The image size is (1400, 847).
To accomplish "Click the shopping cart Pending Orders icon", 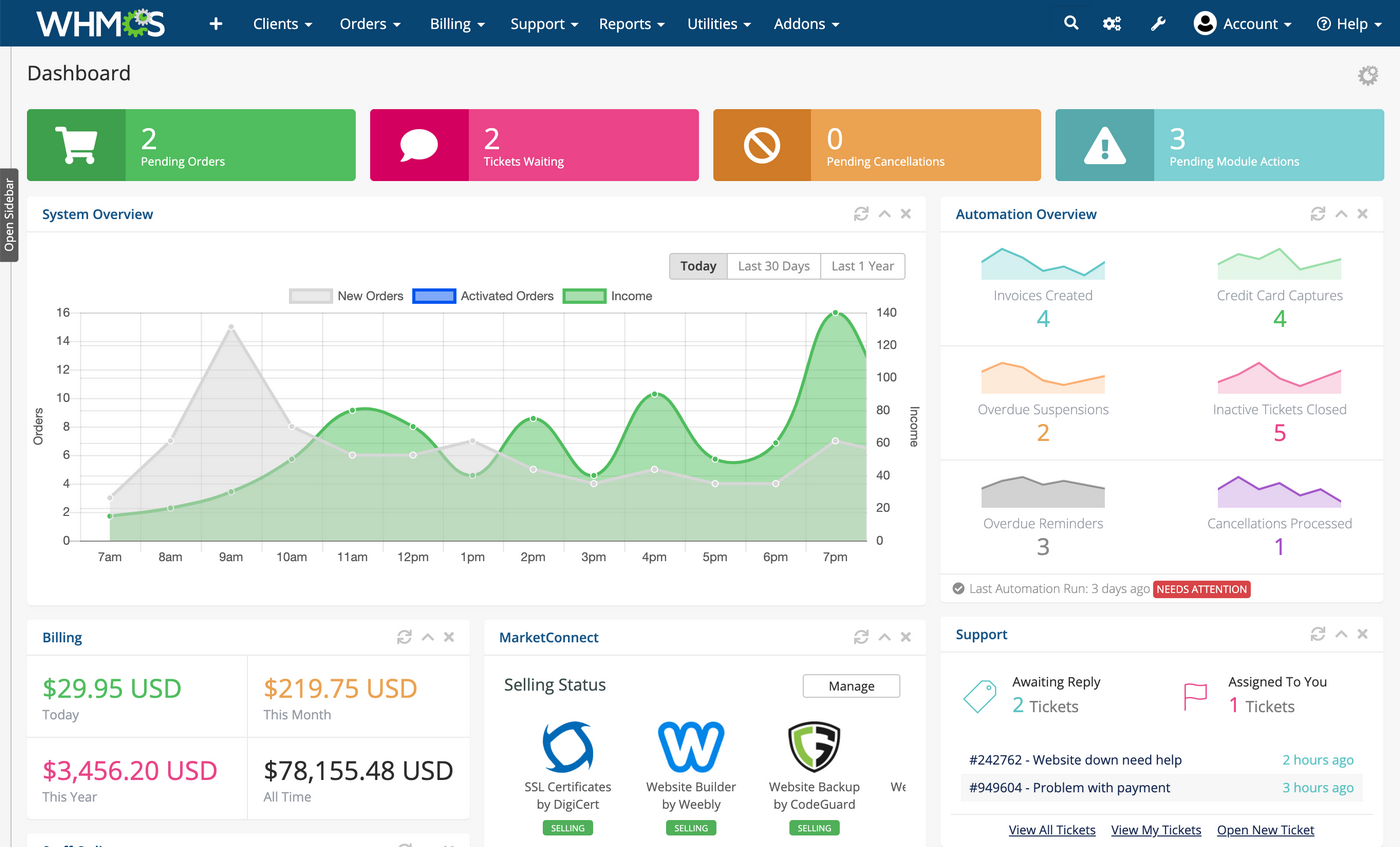I will pos(76,145).
